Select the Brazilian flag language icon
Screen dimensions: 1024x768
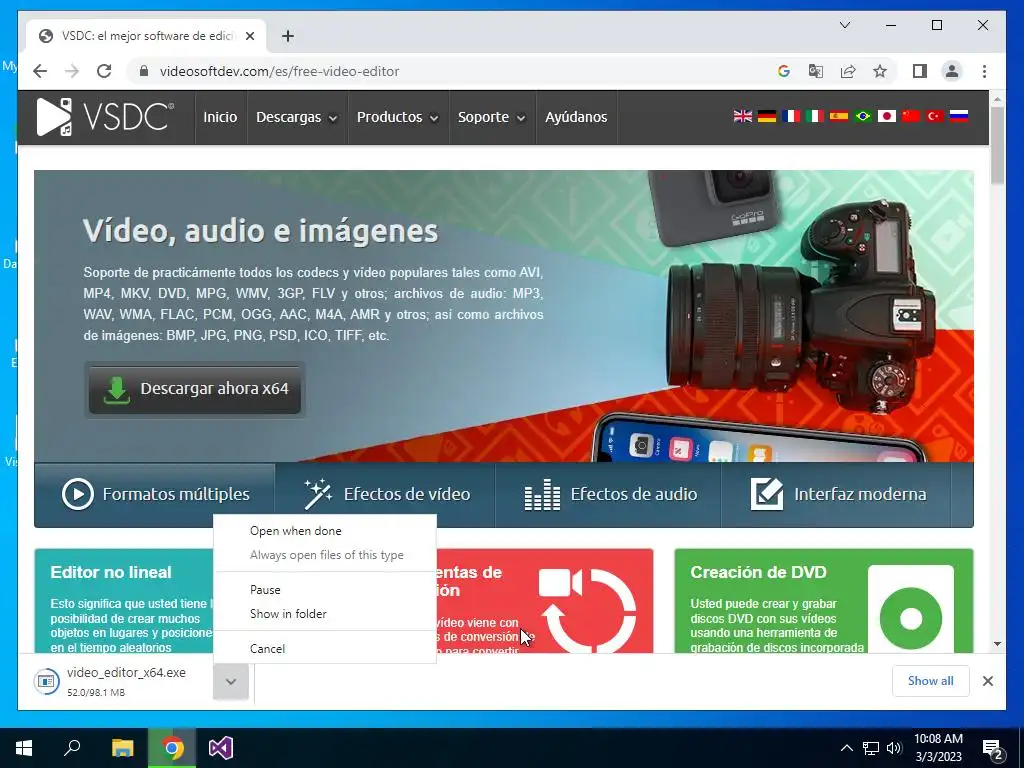pos(863,116)
